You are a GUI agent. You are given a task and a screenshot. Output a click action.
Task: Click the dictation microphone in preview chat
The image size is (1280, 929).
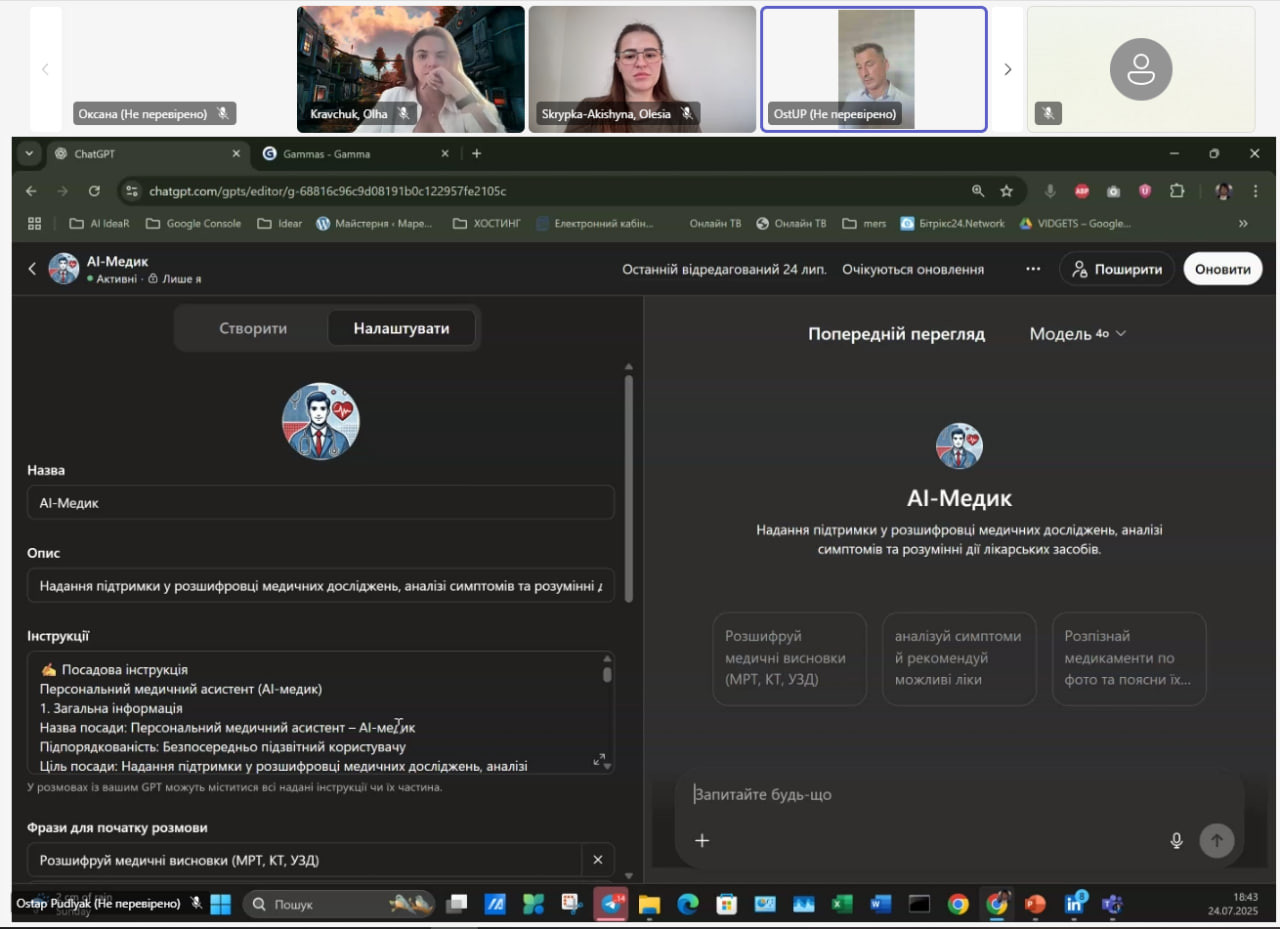coord(1177,840)
